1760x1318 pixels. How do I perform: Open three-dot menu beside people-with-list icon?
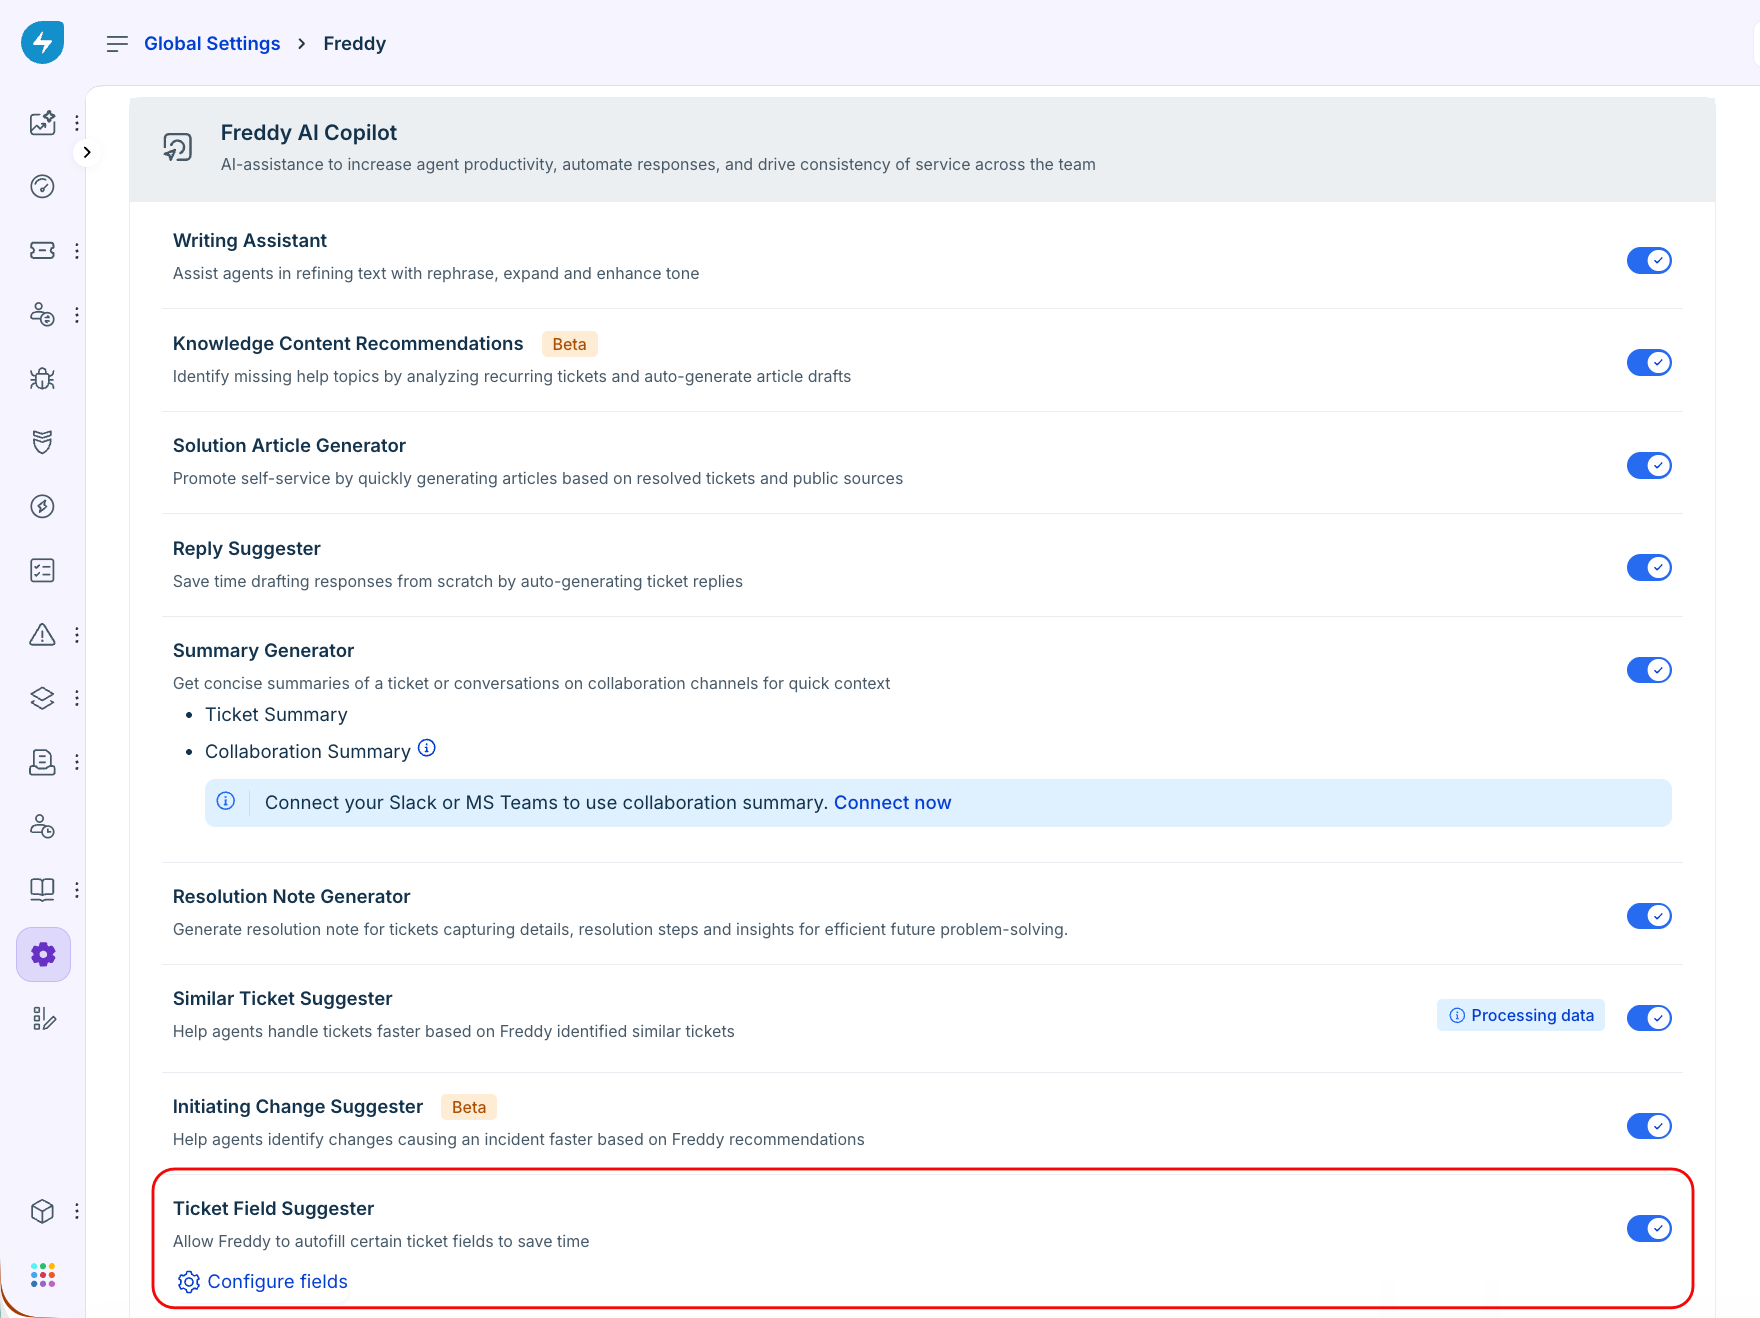(77, 315)
